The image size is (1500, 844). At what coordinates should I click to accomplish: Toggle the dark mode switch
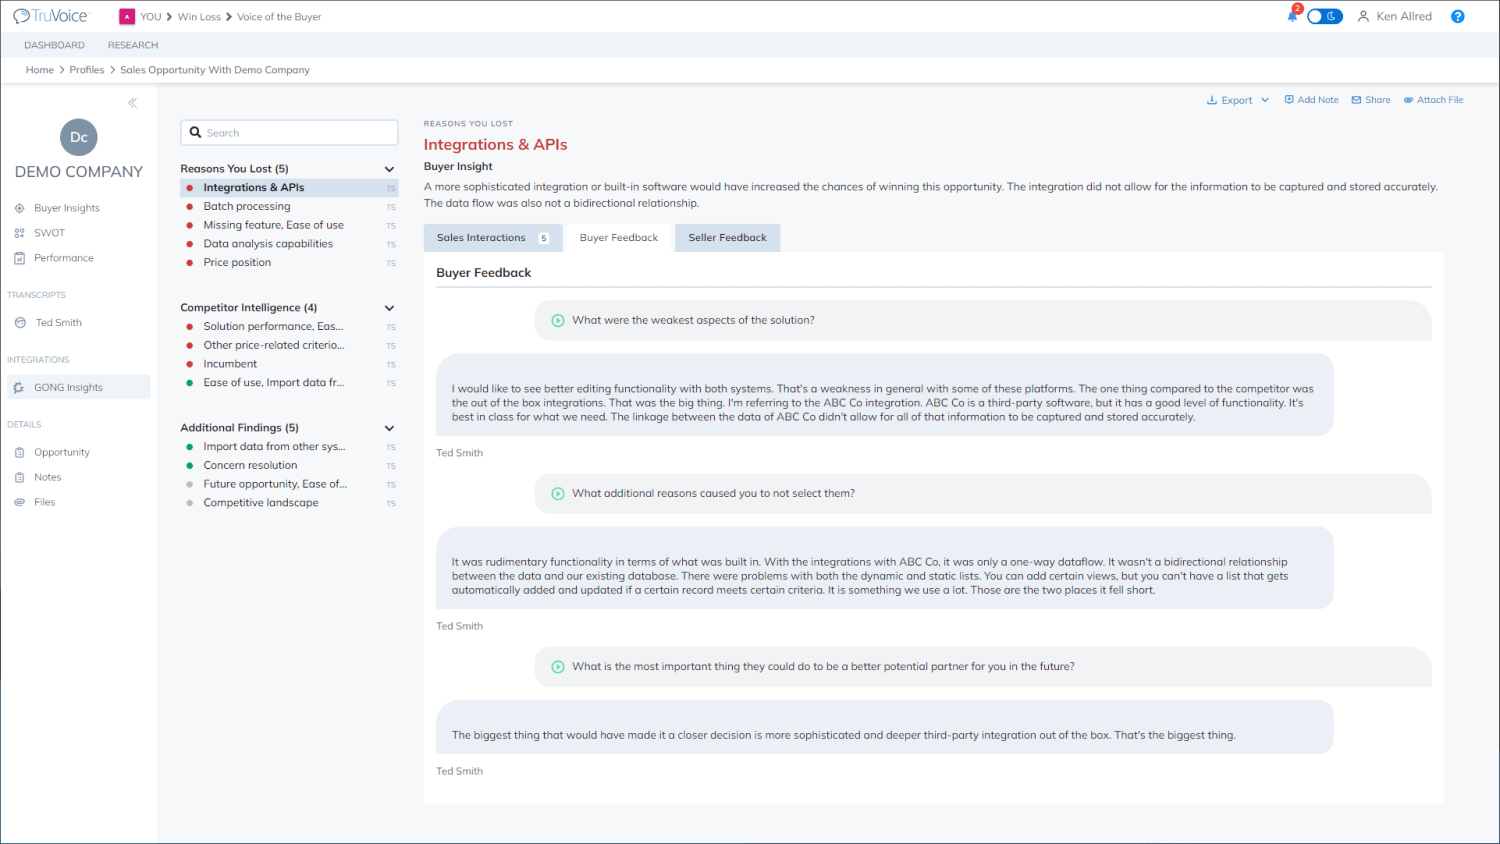pyautogui.click(x=1325, y=16)
